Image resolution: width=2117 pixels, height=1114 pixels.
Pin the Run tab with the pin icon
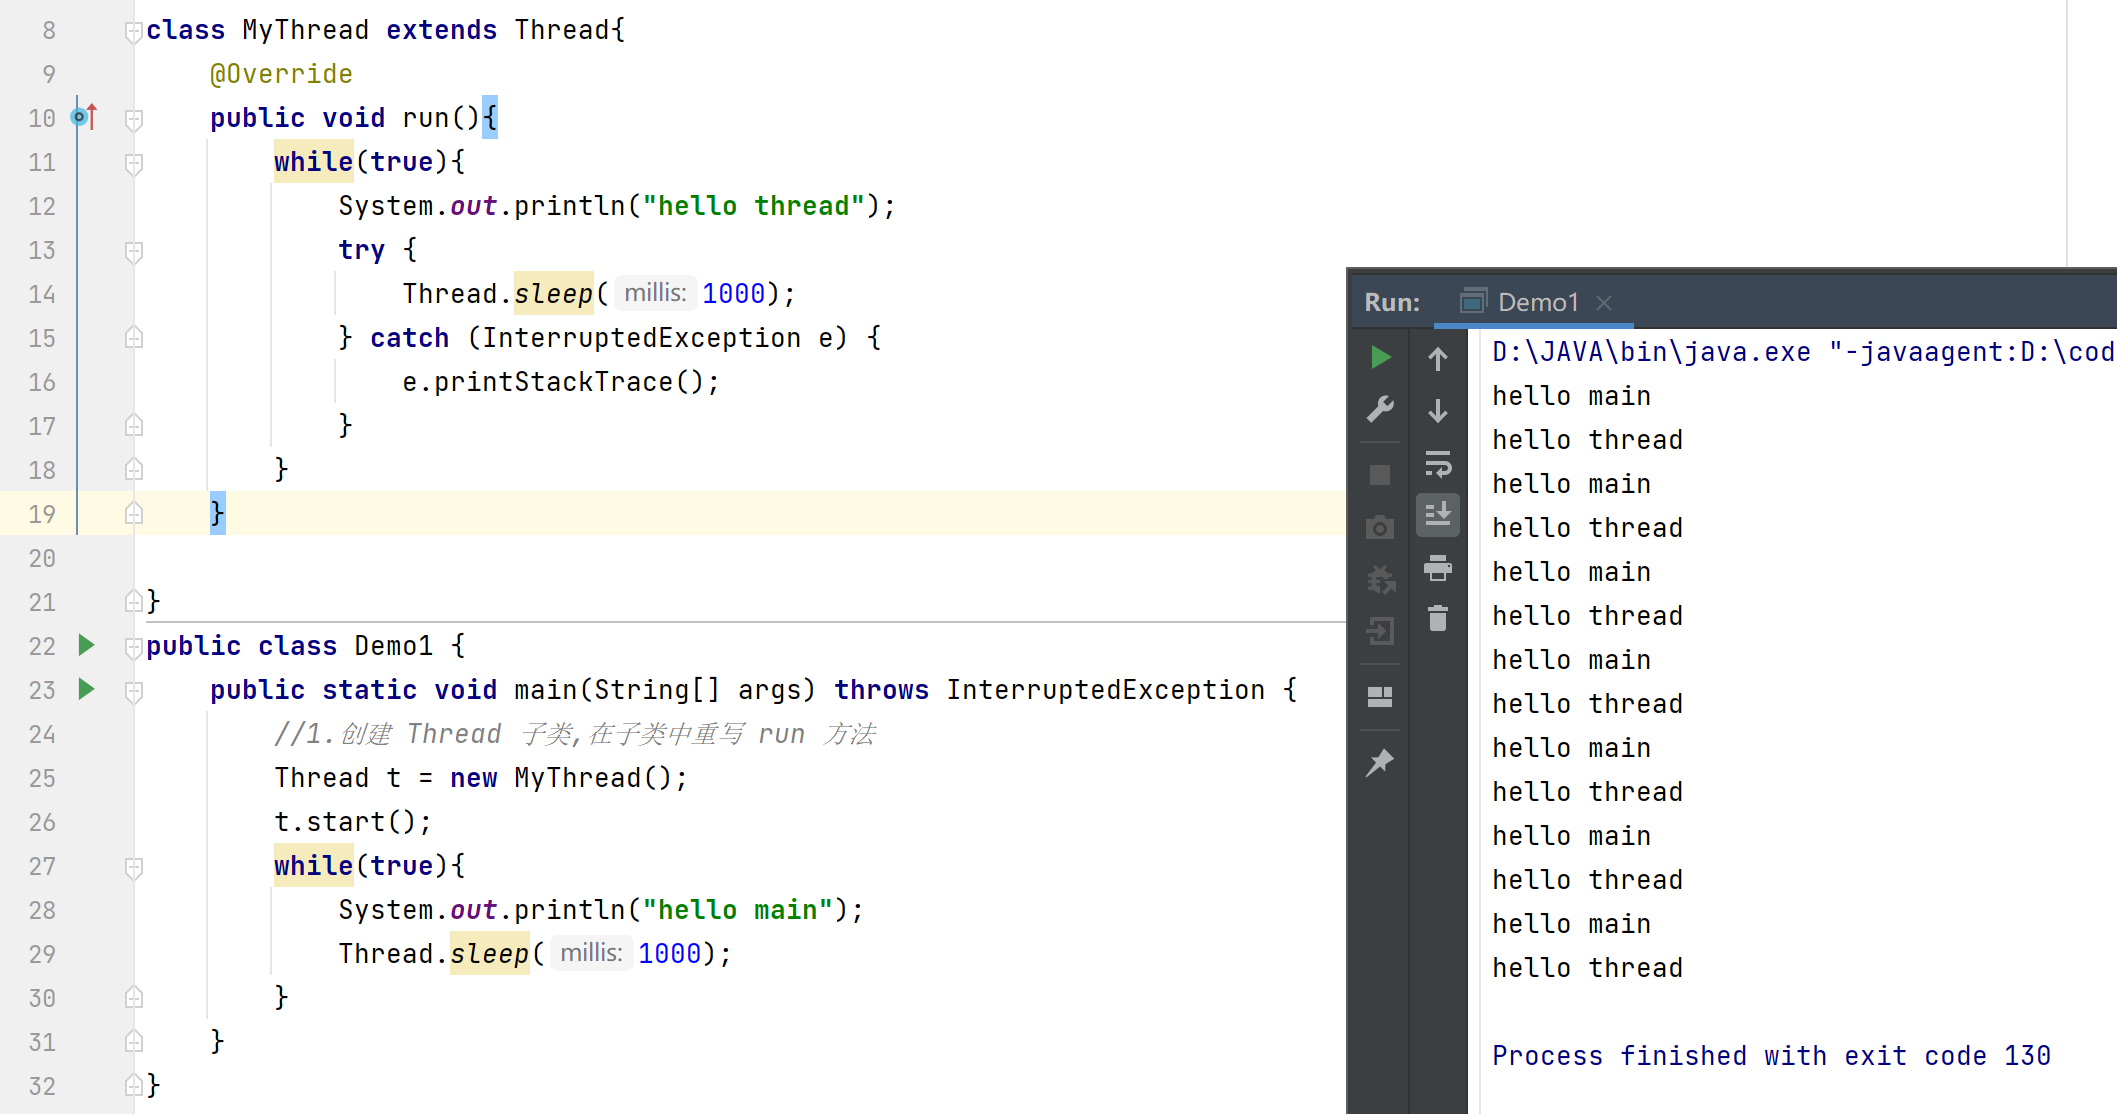[x=1380, y=763]
